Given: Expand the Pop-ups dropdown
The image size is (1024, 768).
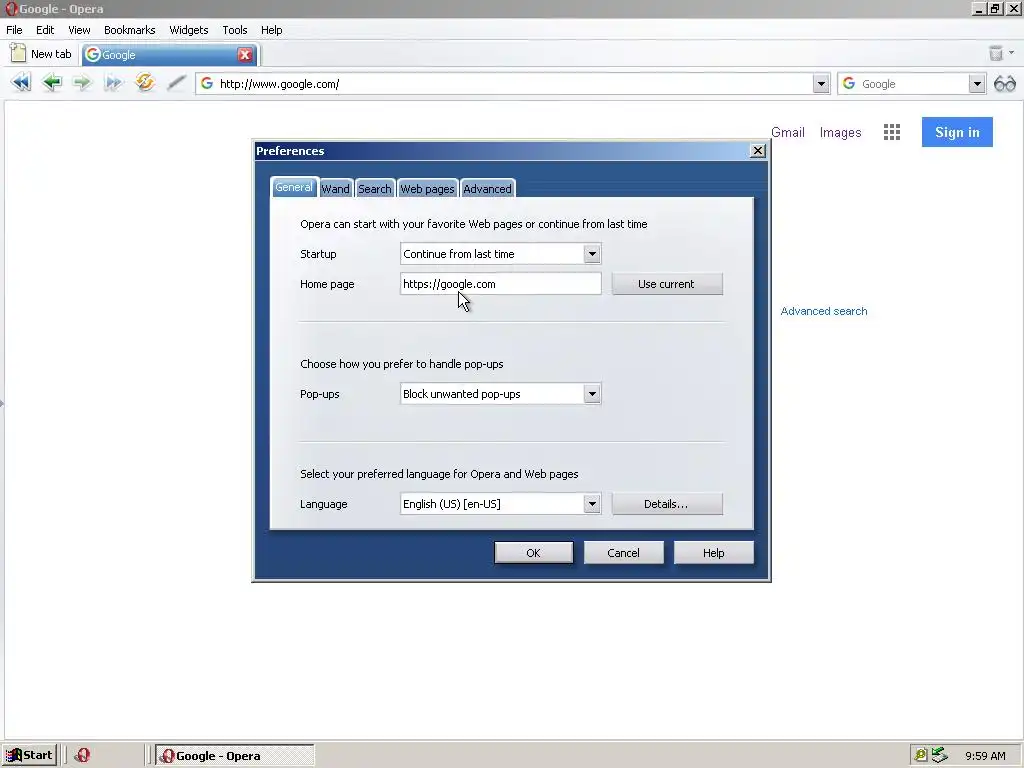Looking at the screenshot, I should pos(592,394).
